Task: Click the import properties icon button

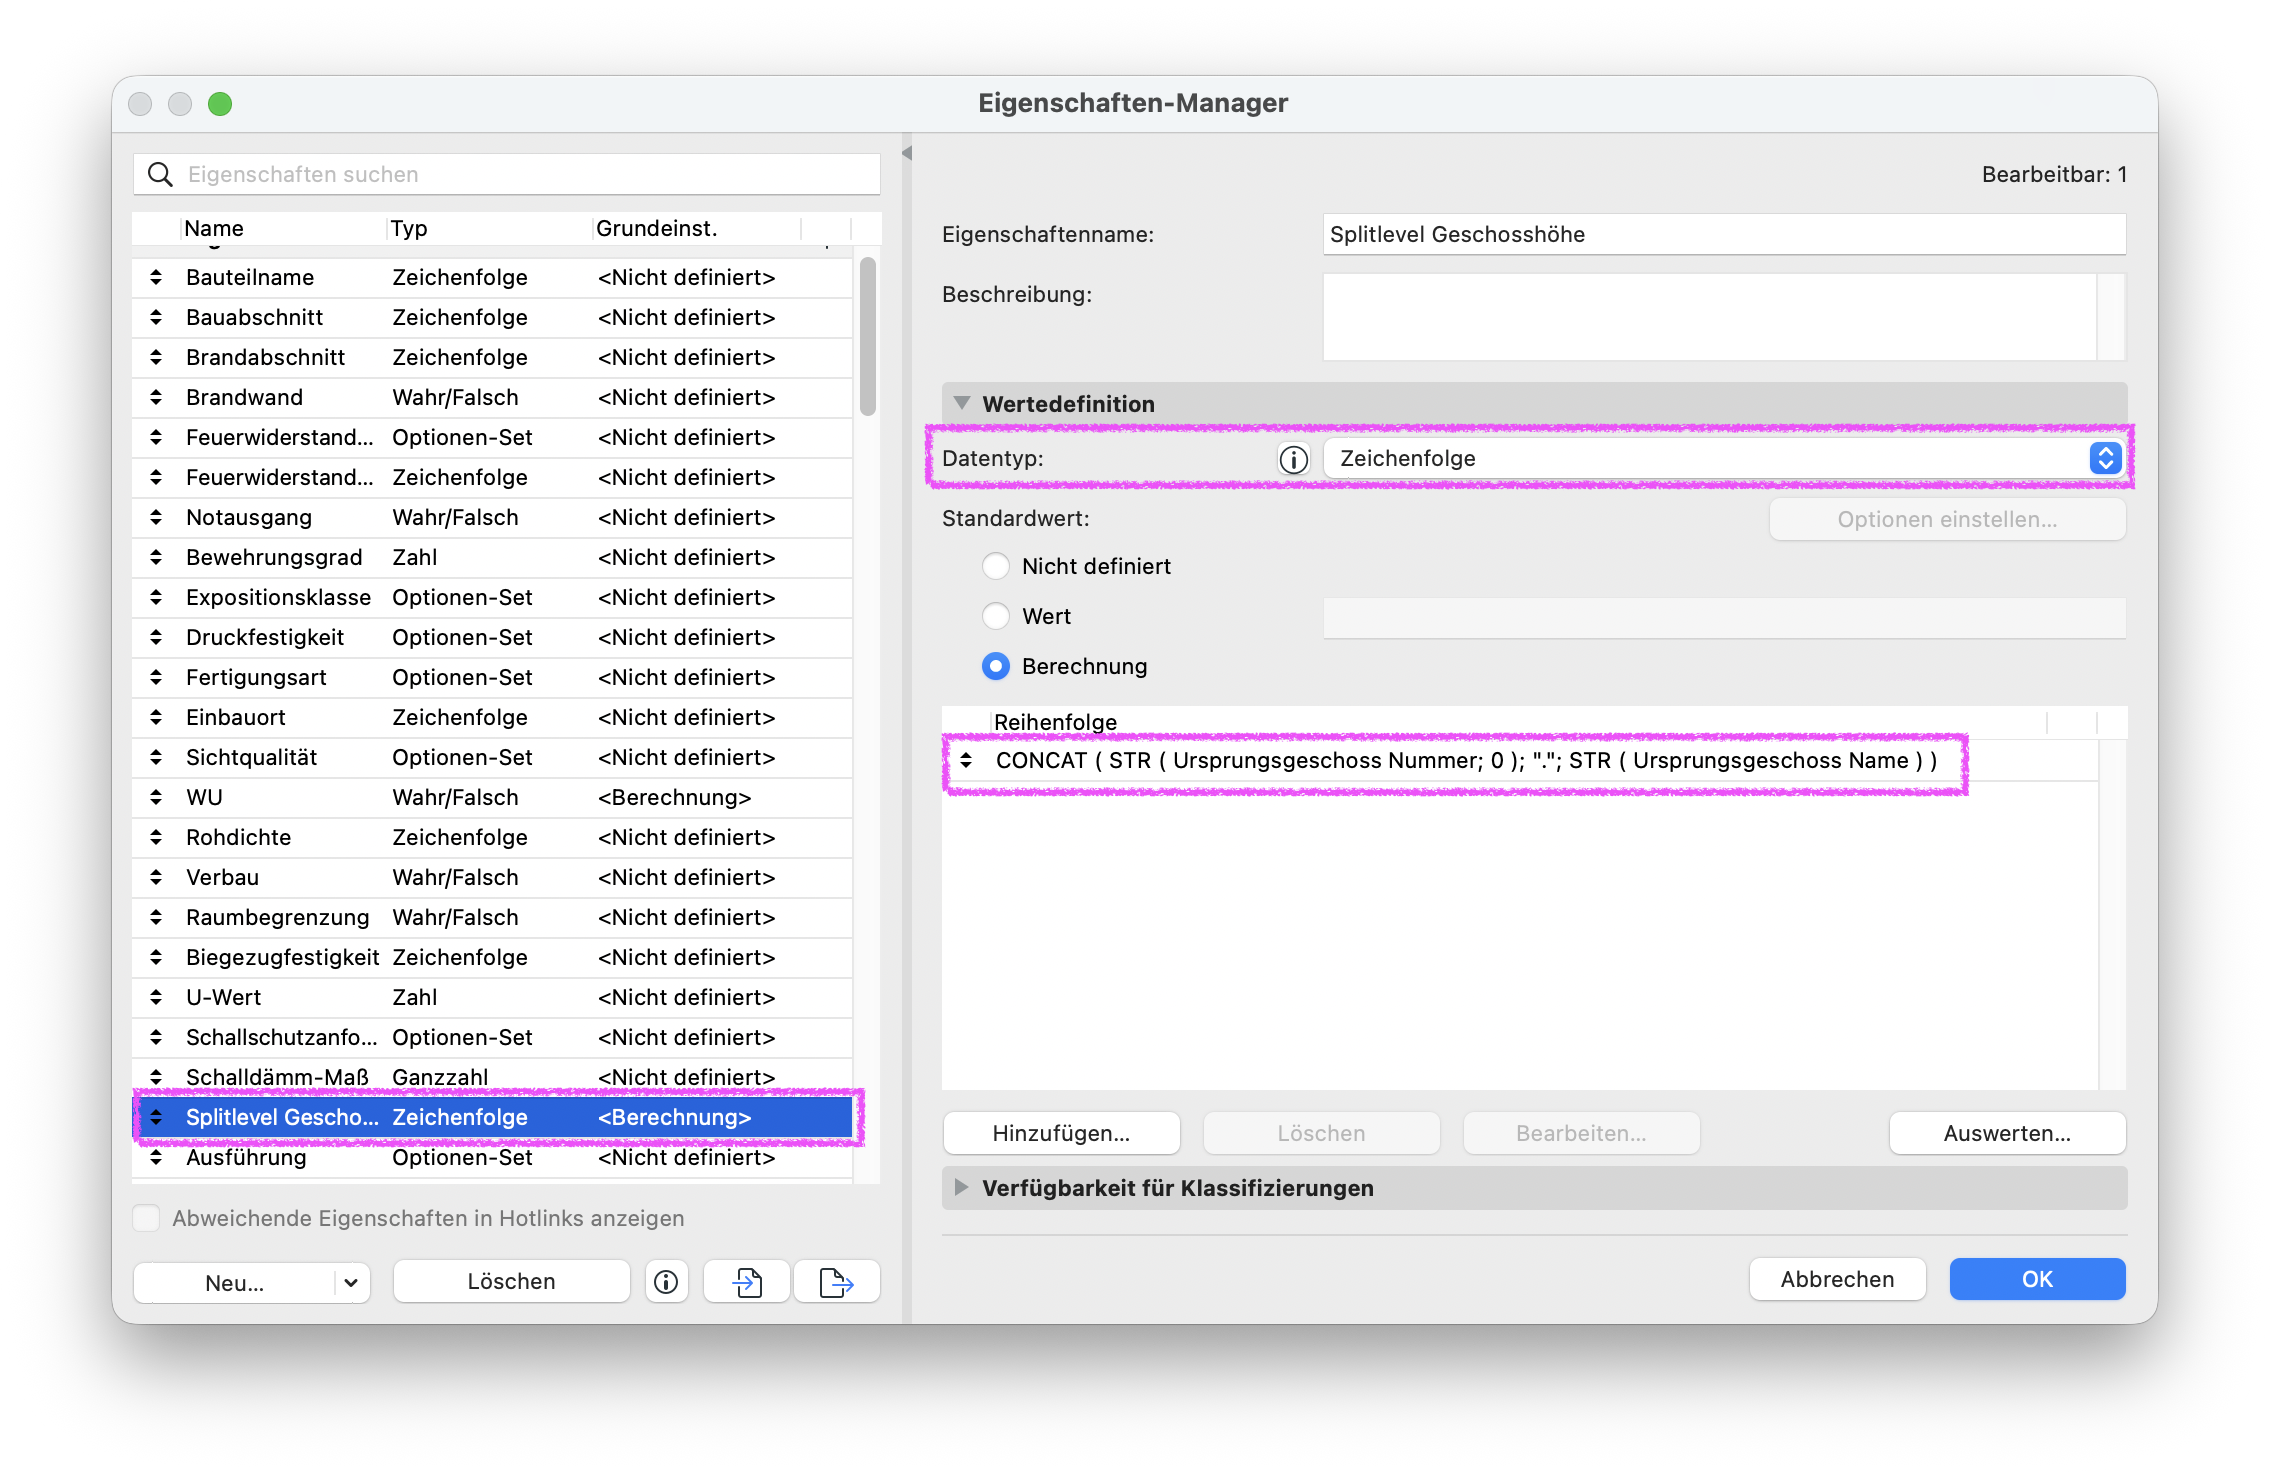Action: point(747,1281)
